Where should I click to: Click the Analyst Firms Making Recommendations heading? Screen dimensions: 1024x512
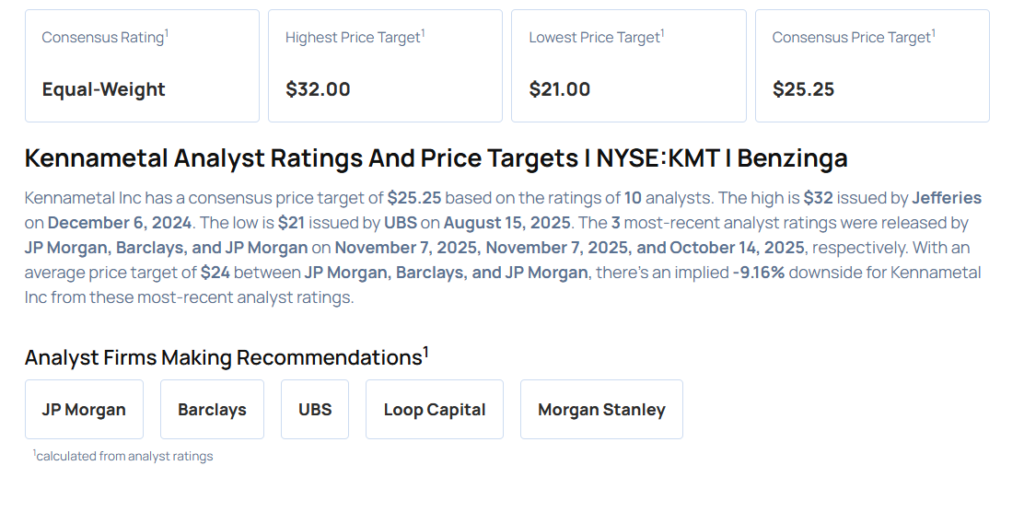pos(224,357)
